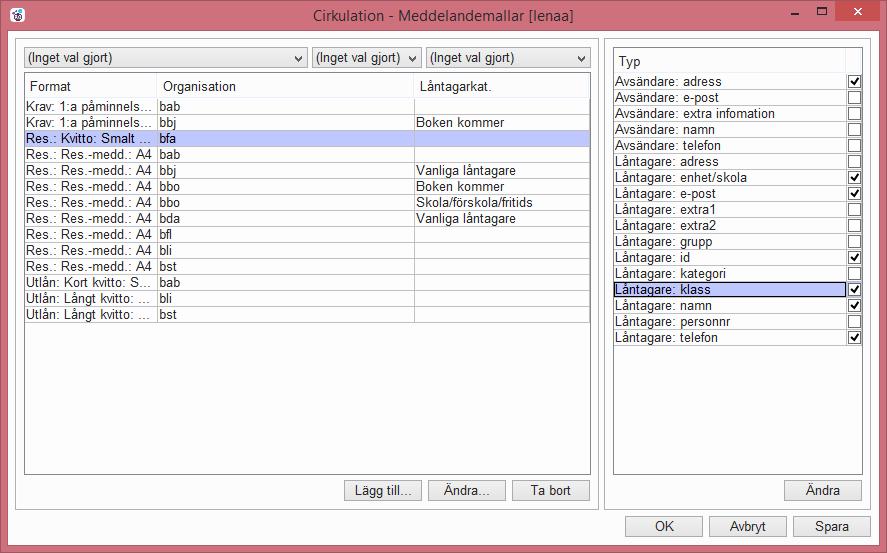
Task: Select Res.-medd.: A4 bfl row
Action: coord(307,235)
